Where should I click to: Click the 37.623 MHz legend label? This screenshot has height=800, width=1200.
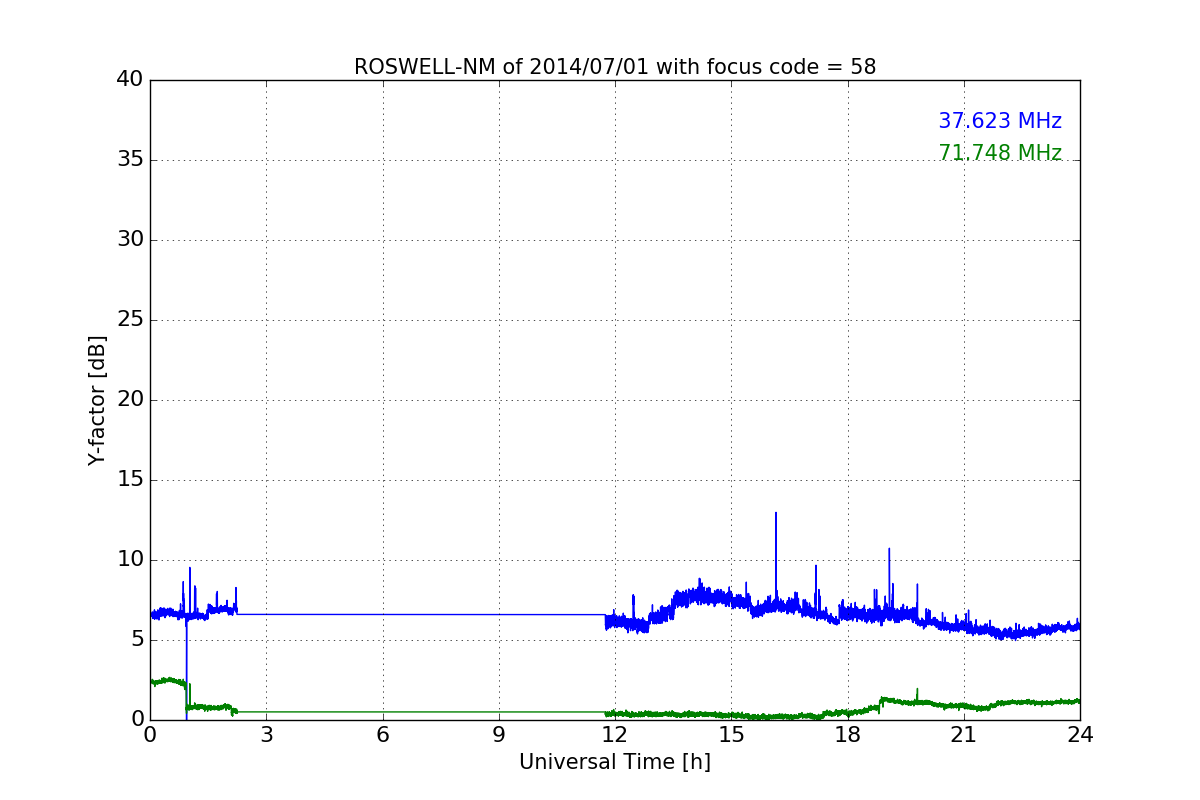coord(1000,121)
